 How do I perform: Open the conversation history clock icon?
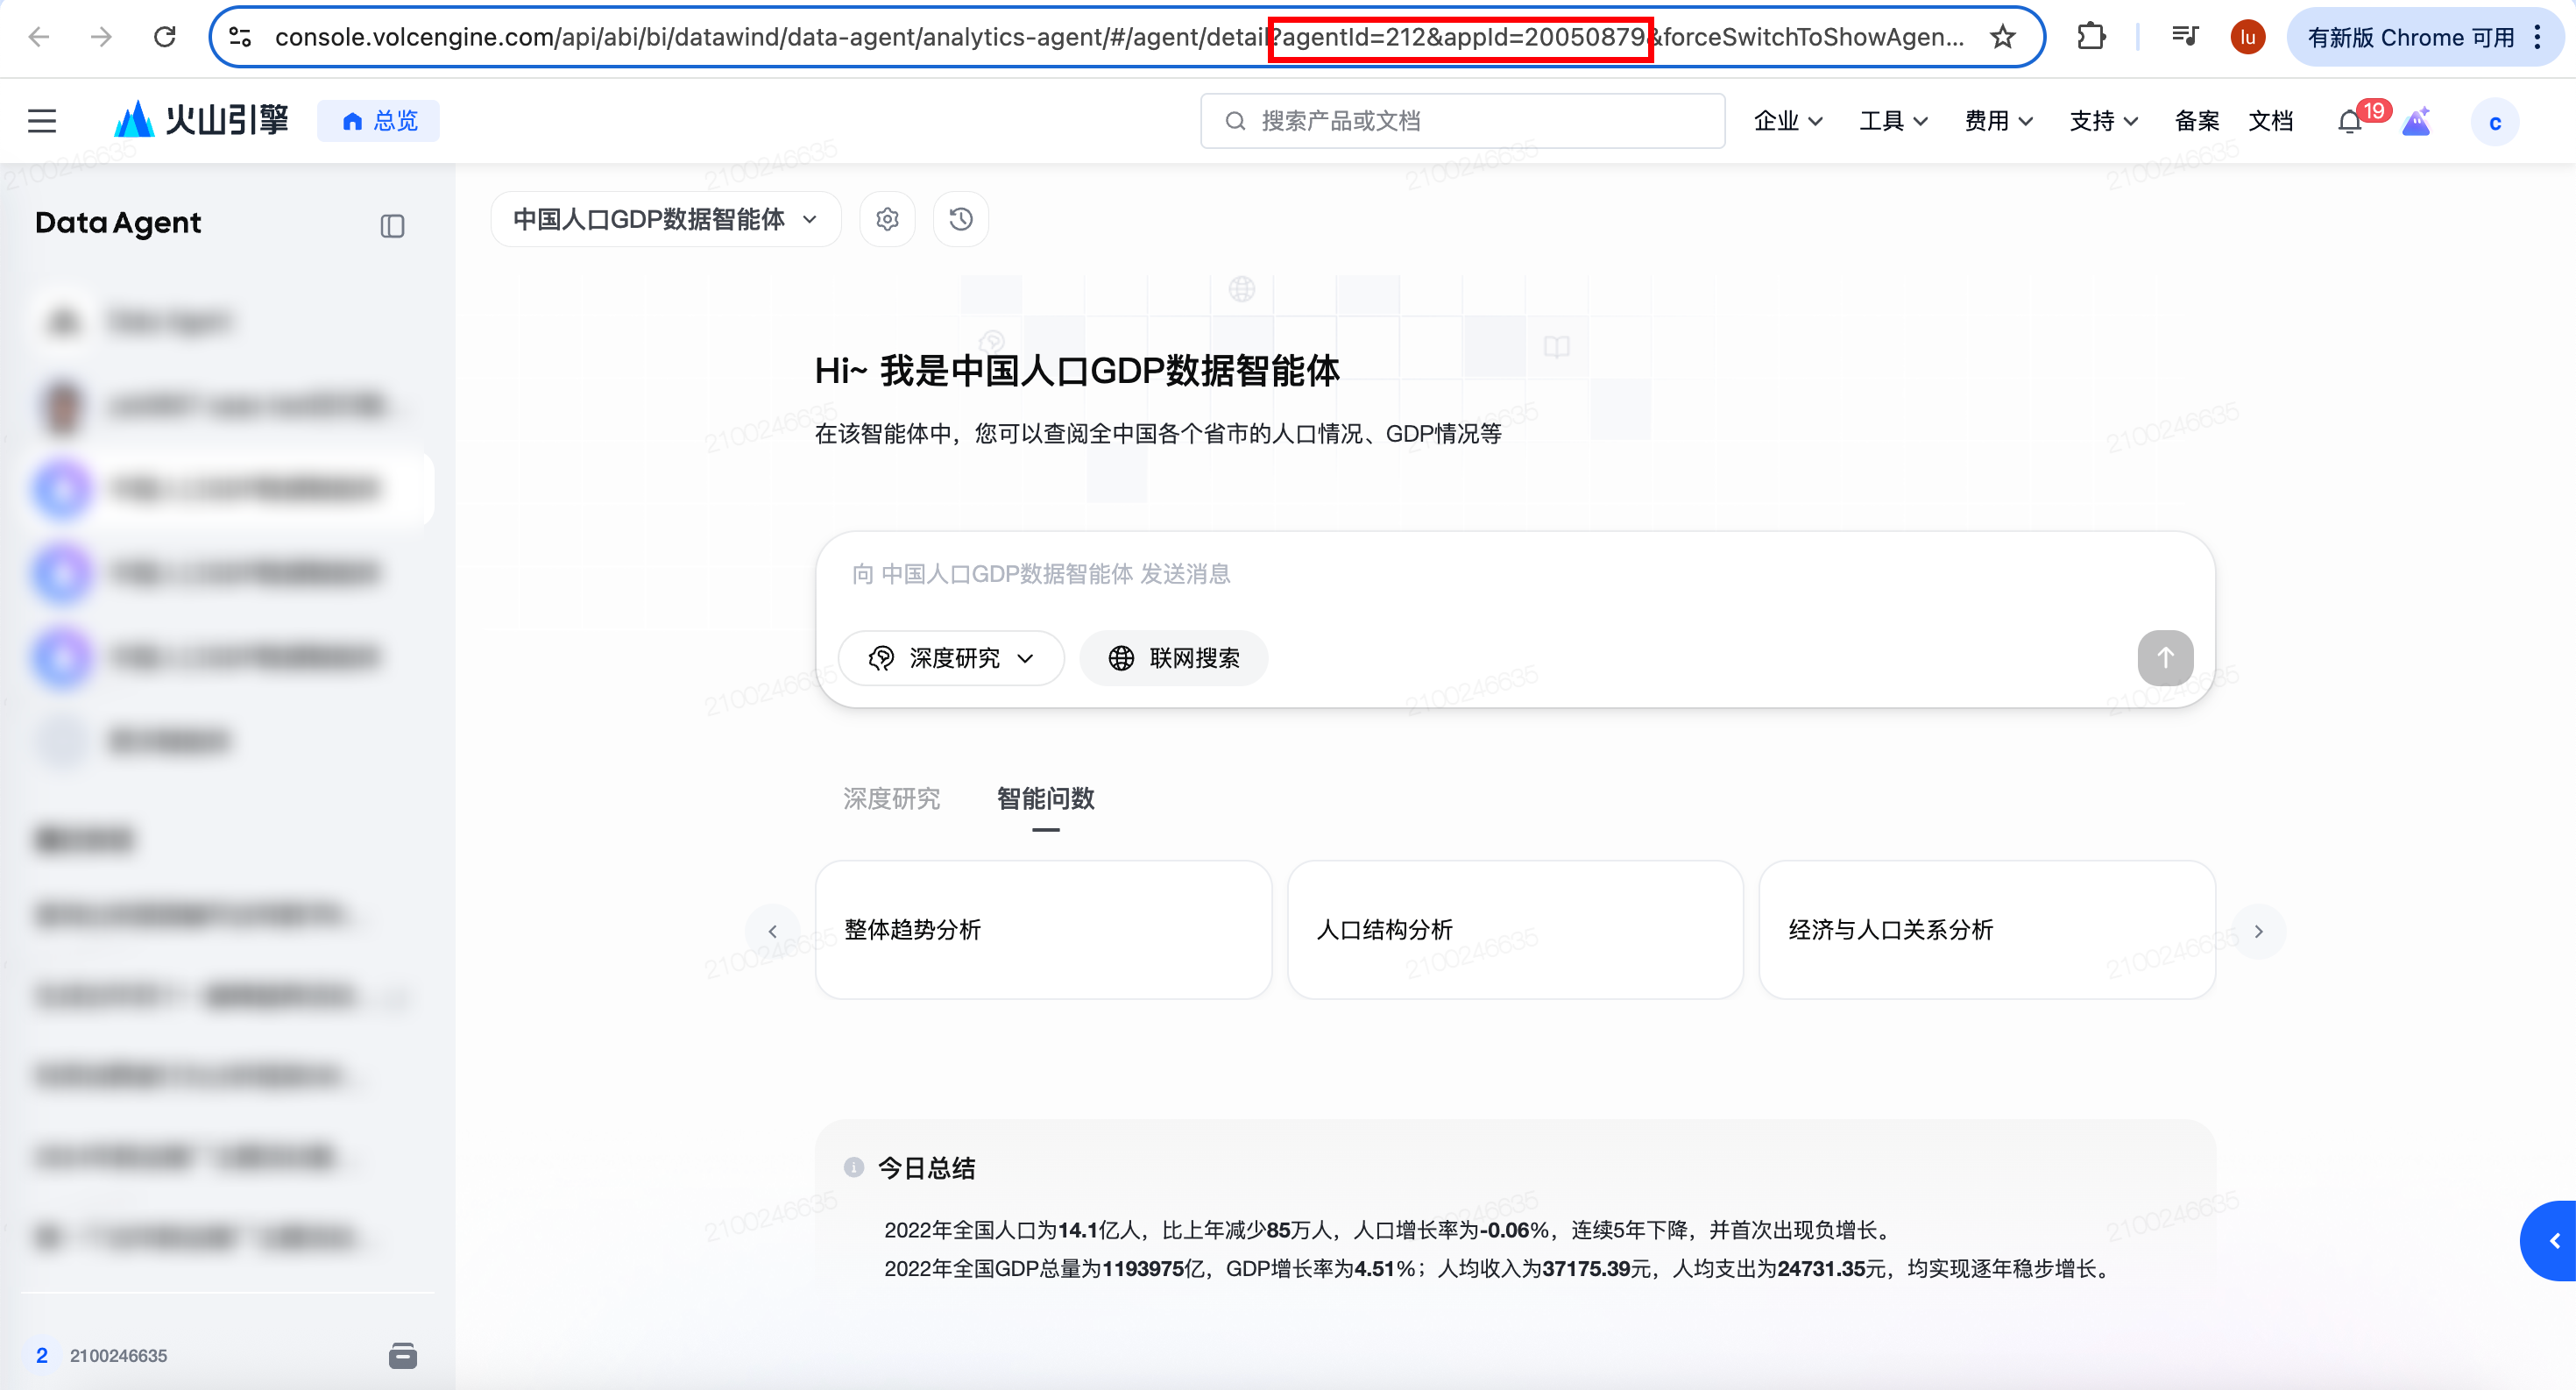point(960,219)
